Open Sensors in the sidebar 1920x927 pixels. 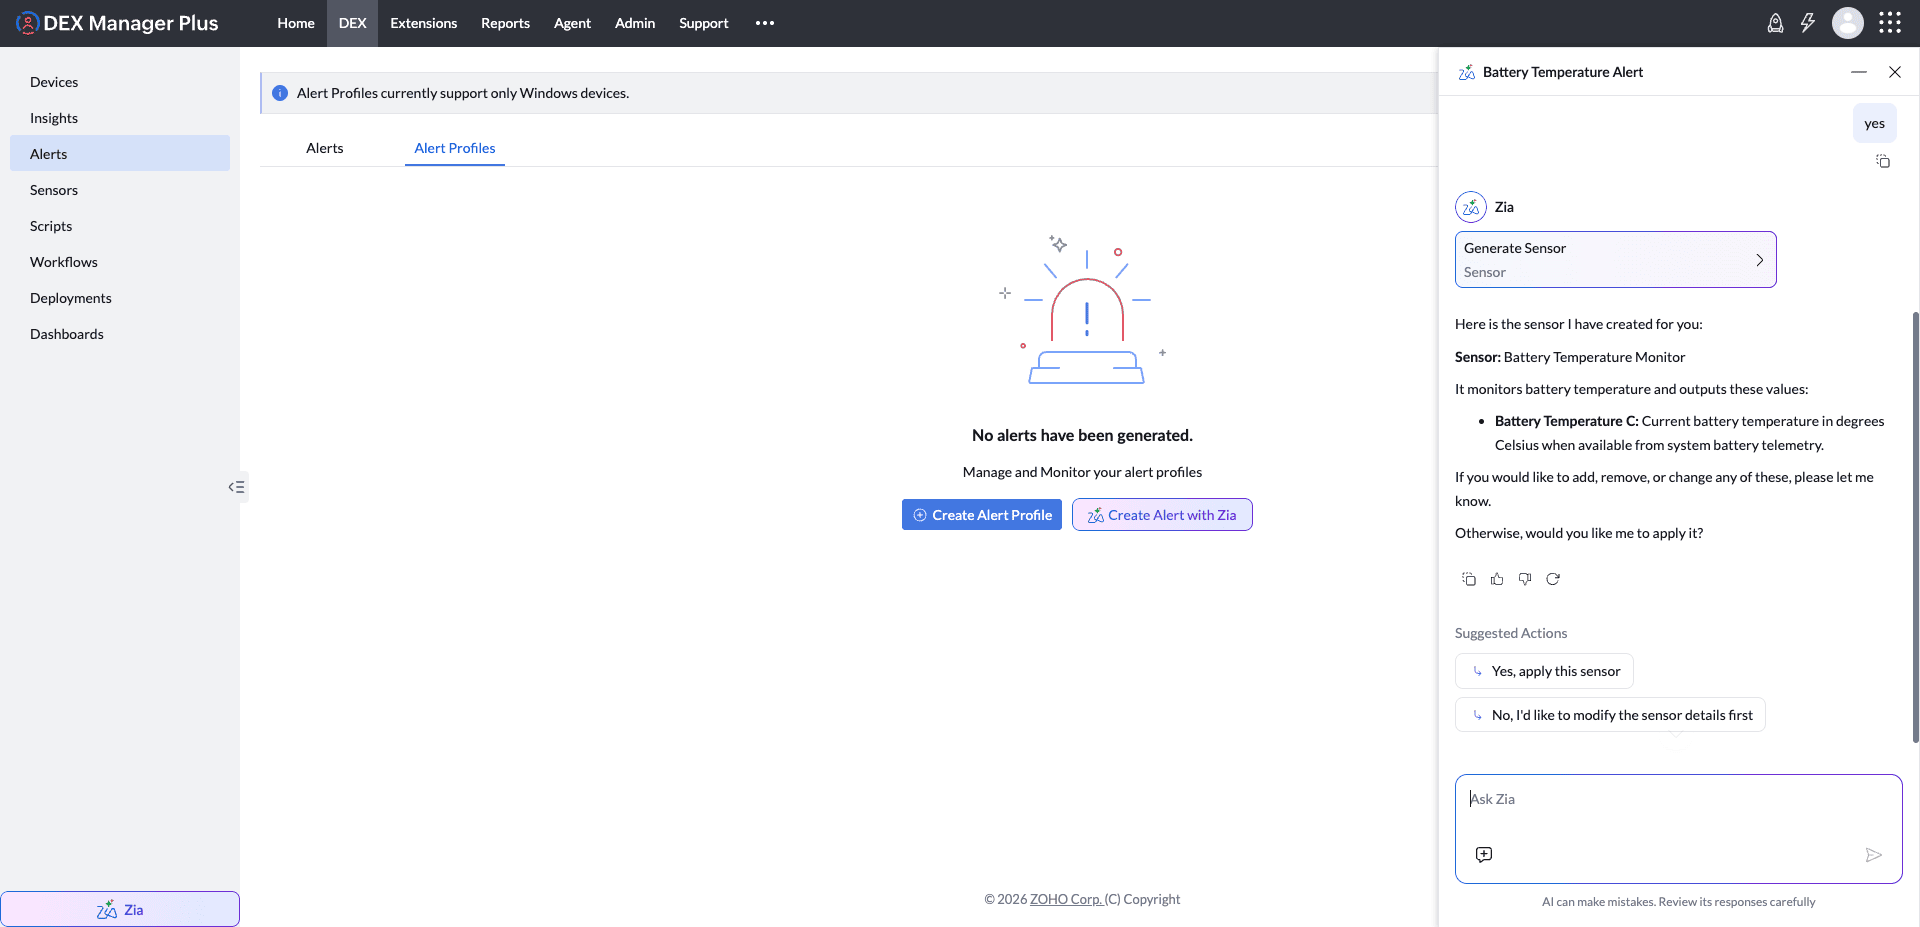(x=120, y=190)
